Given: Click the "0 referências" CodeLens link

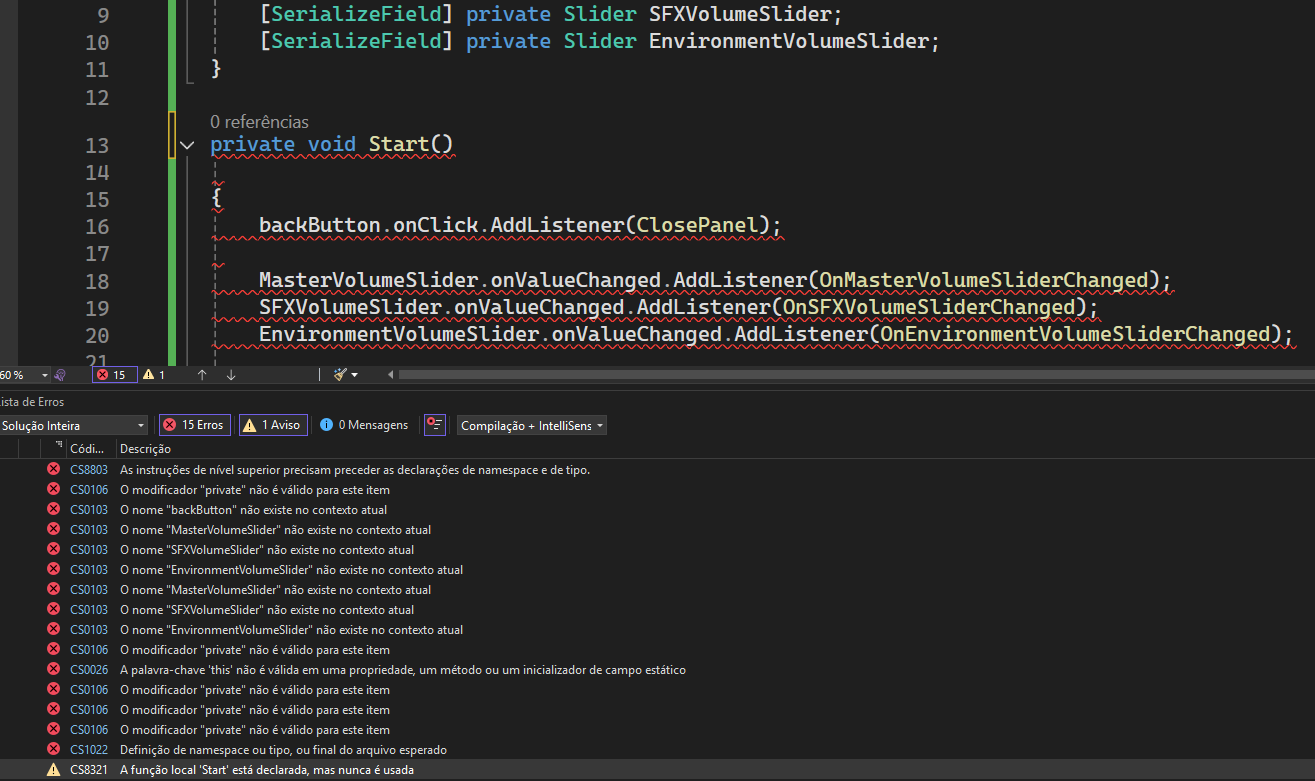Looking at the screenshot, I should tap(259, 121).
